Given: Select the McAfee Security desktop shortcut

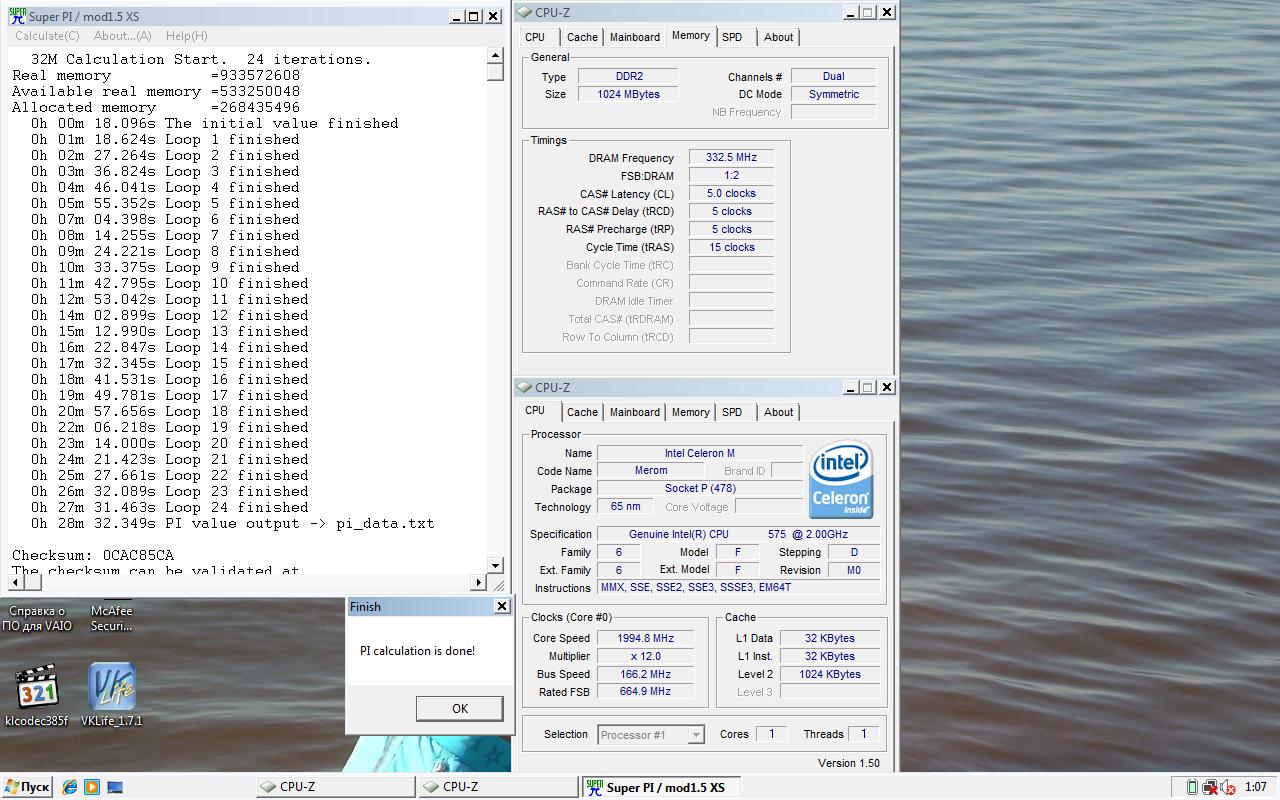Looking at the screenshot, I should point(112,617).
